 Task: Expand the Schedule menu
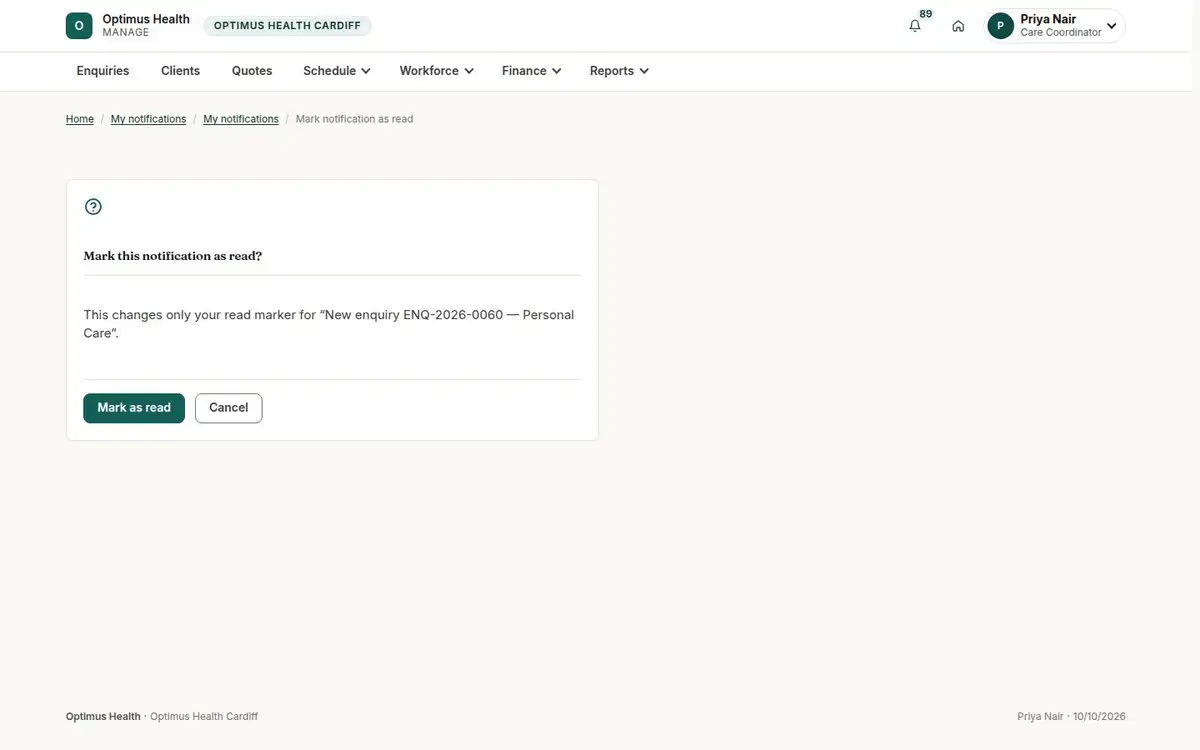[x=337, y=71]
